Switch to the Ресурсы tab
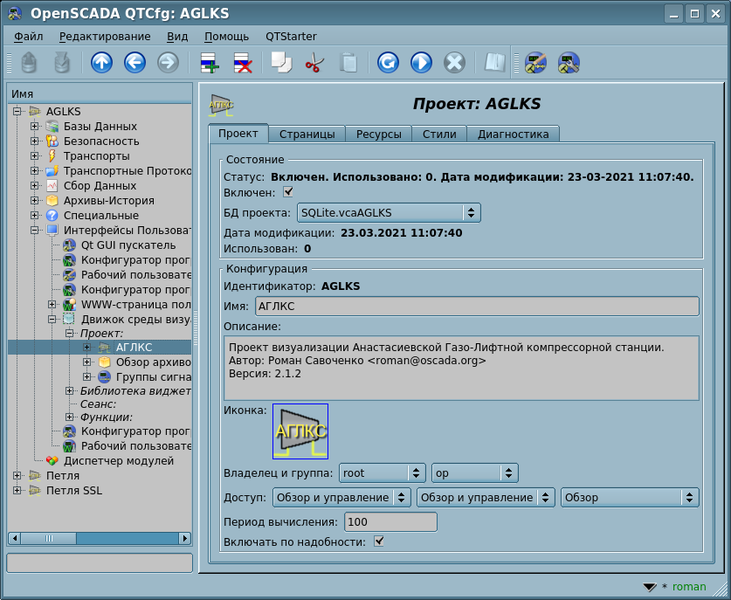This screenshot has height=600, width=731. click(379, 134)
